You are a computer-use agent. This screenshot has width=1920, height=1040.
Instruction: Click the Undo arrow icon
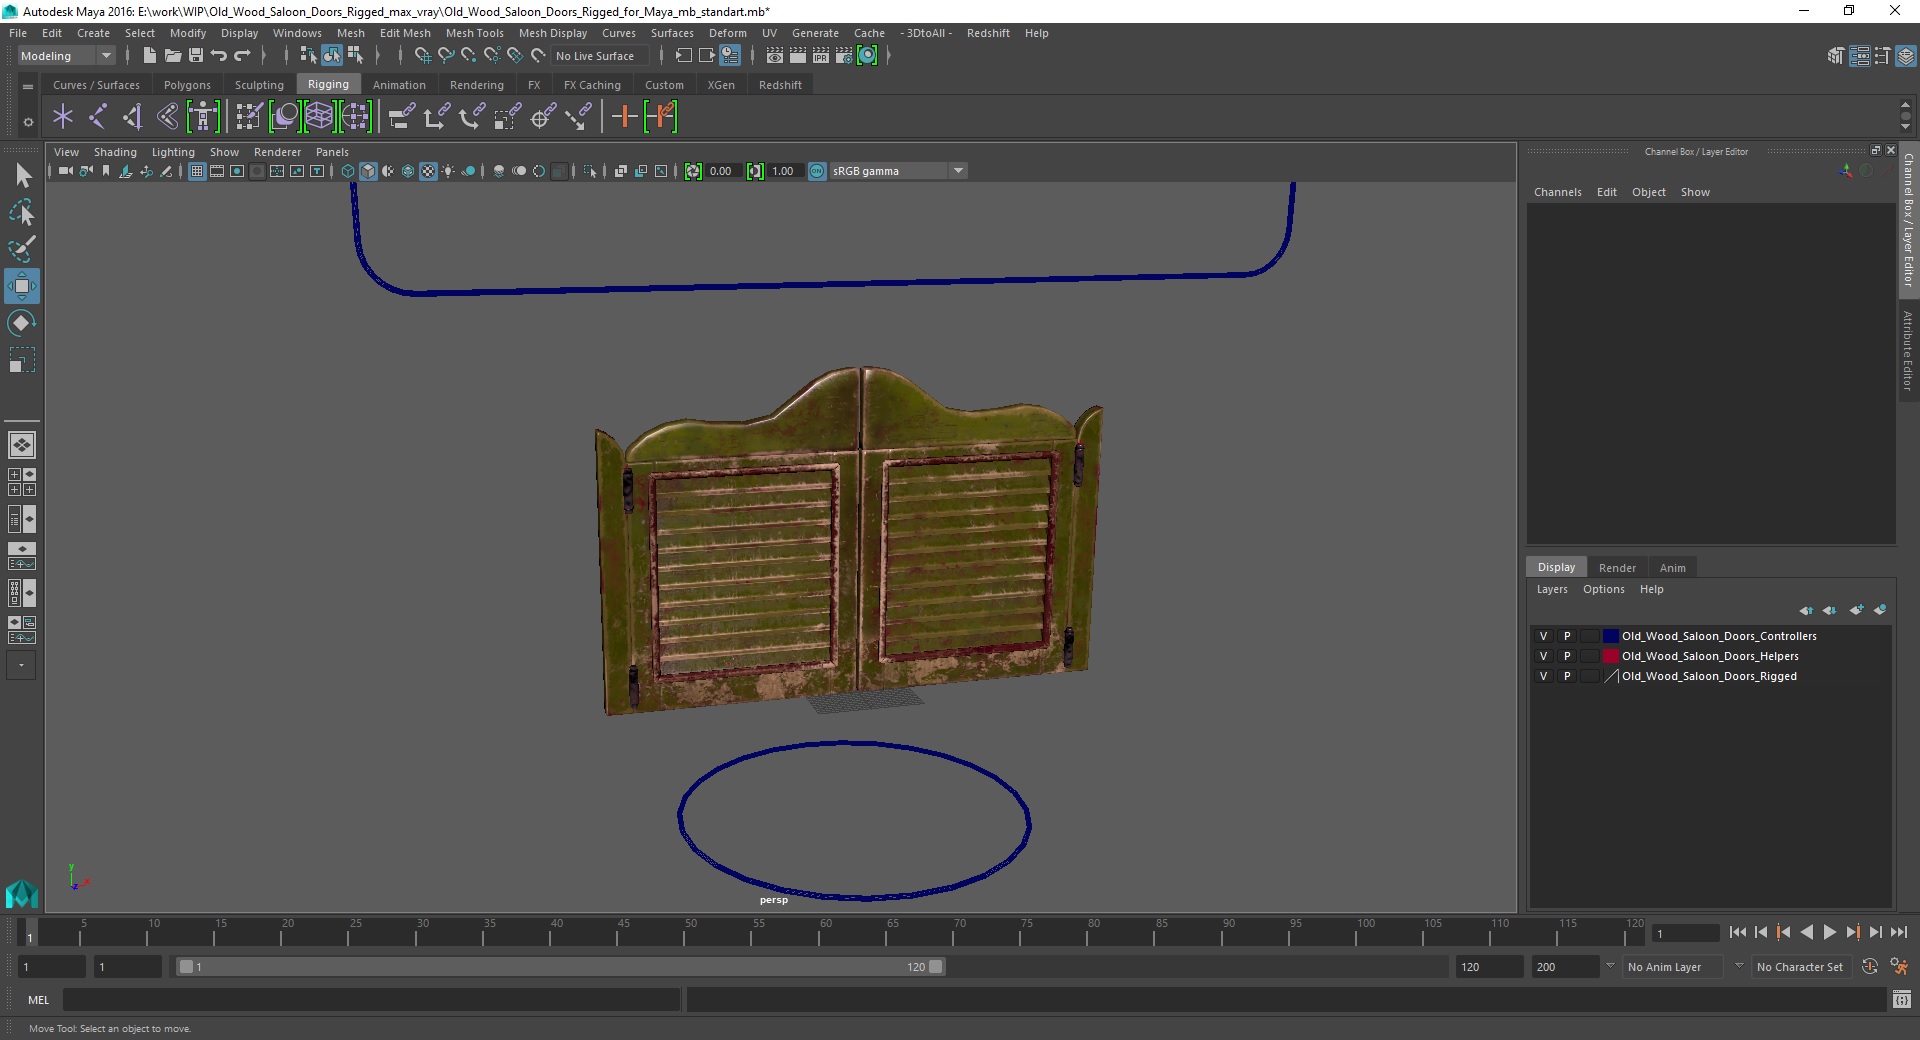[x=219, y=56]
